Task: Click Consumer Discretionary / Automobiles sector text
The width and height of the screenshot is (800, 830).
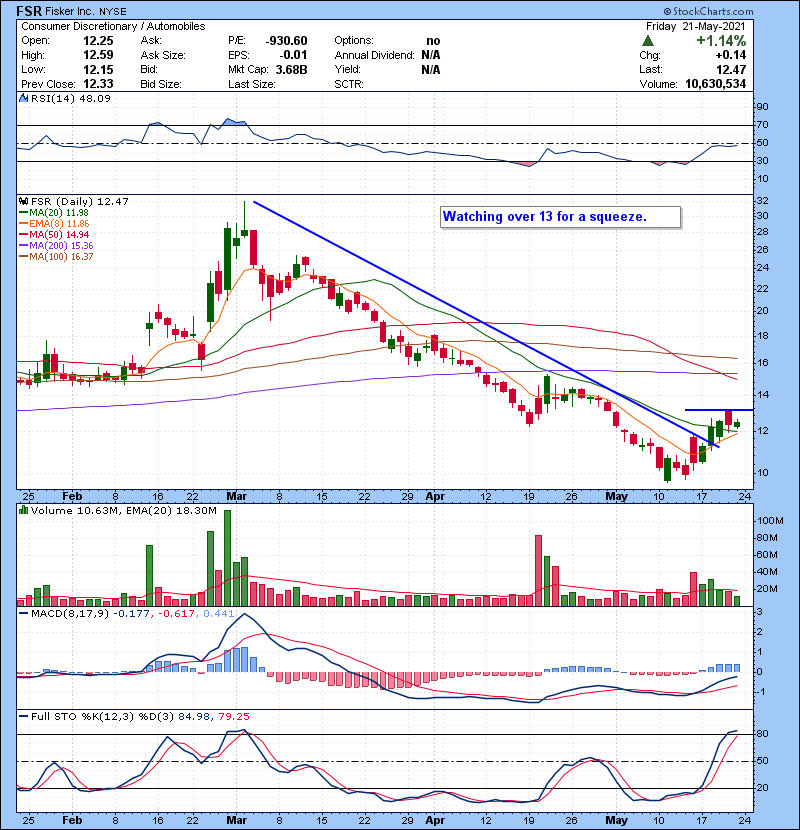Action: 113,26
